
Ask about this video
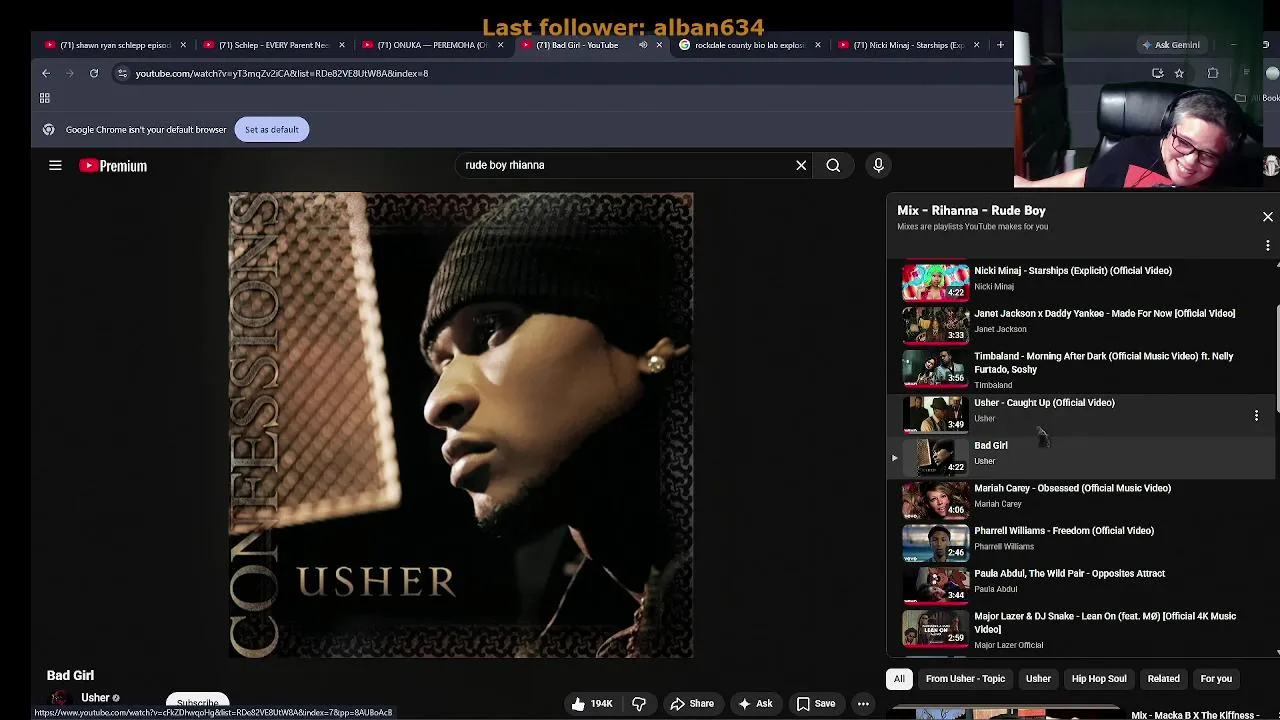(x=755, y=704)
